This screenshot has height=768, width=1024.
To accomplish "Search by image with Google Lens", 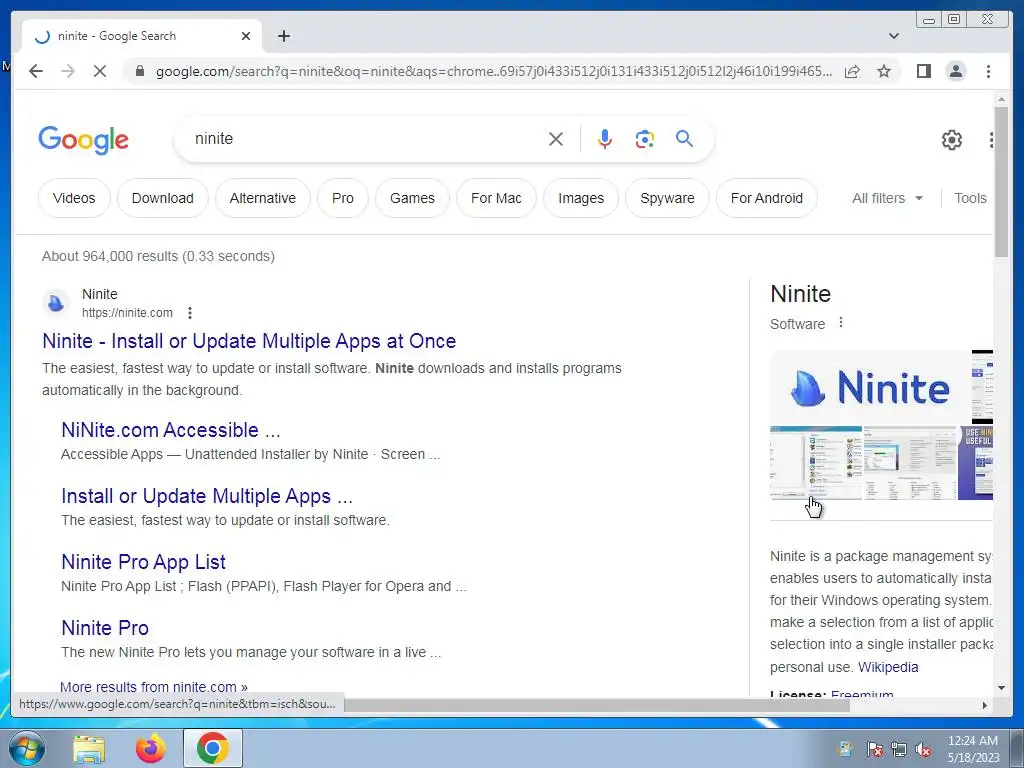I will coord(645,139).
